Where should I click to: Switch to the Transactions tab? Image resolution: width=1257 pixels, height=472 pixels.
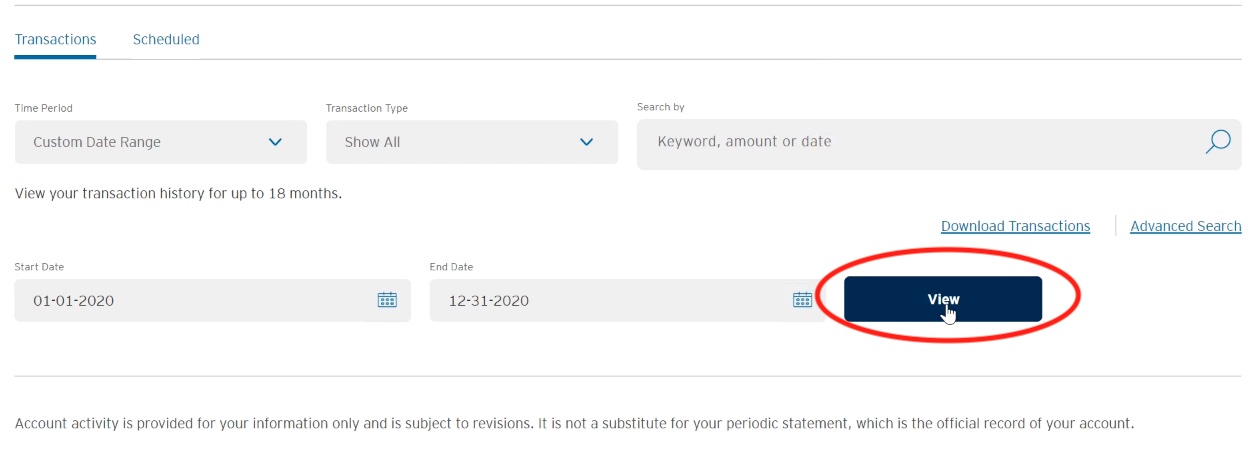pos(55,40)
